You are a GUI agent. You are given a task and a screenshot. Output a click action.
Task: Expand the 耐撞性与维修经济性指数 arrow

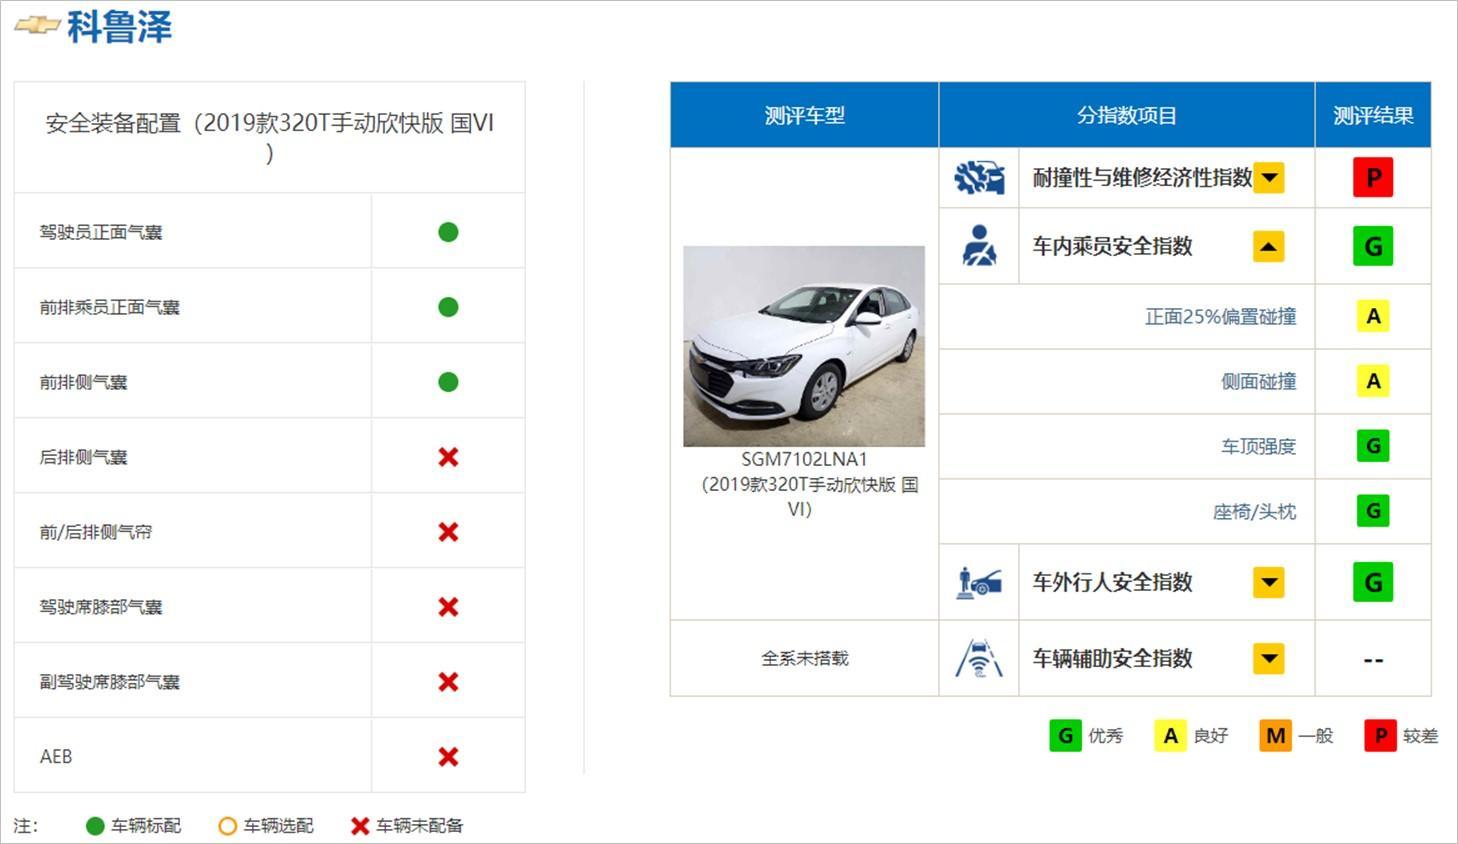click(1269, 178)
